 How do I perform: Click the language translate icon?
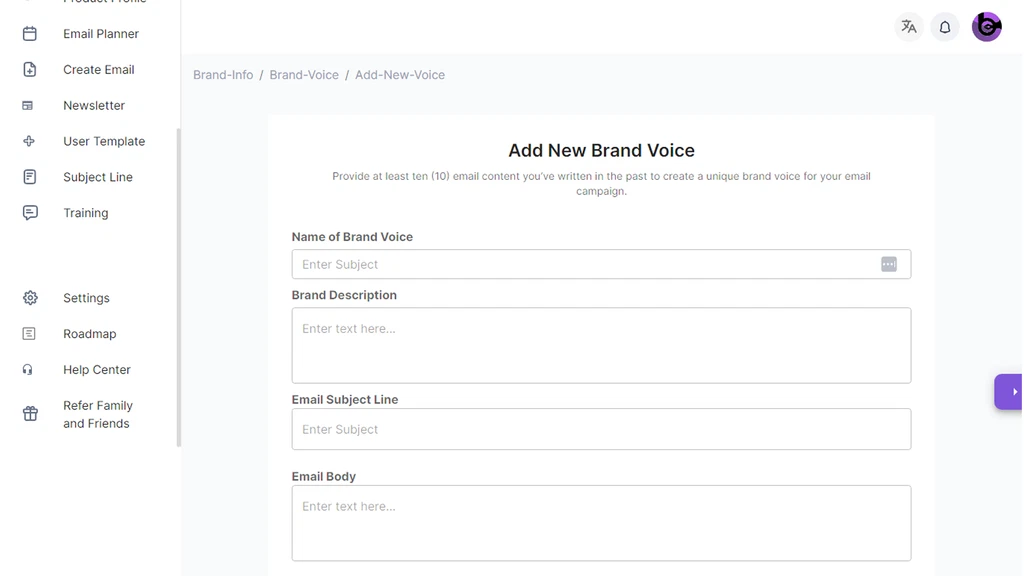pos(908,27)
